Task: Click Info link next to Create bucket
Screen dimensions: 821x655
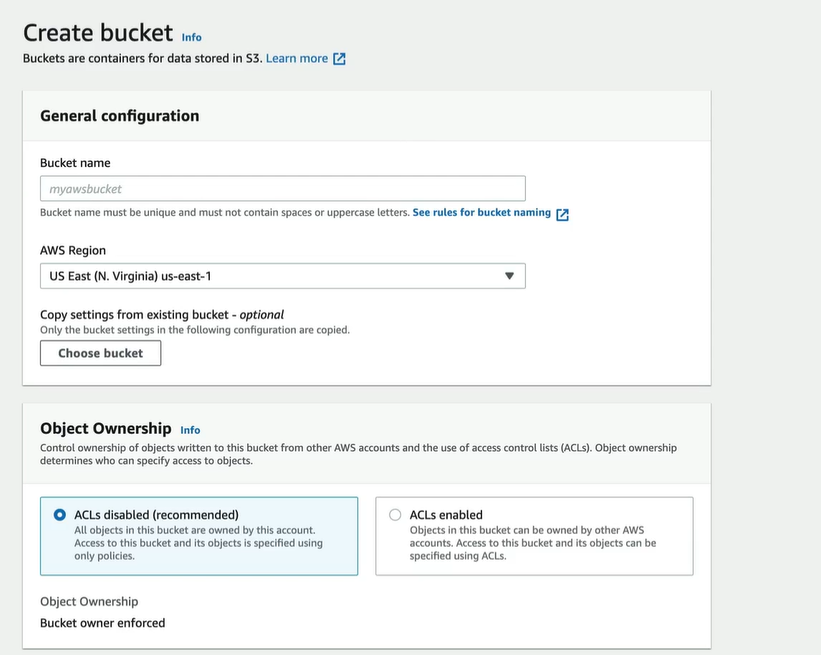Action: [x=192, y=37]
